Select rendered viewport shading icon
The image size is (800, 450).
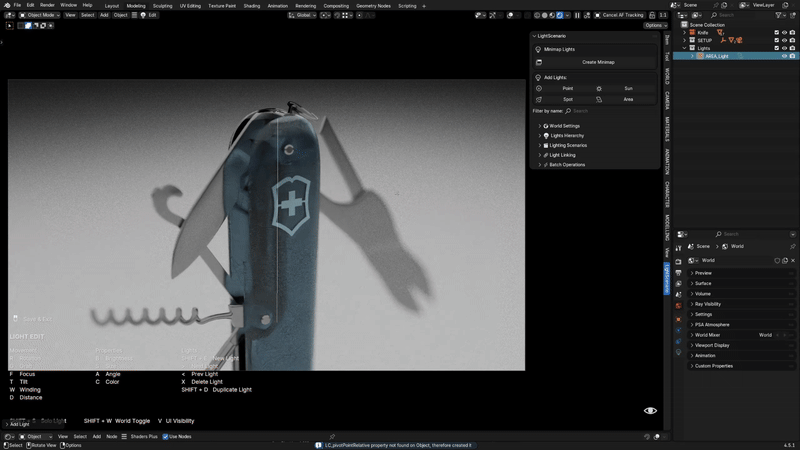tap(560, 15)
